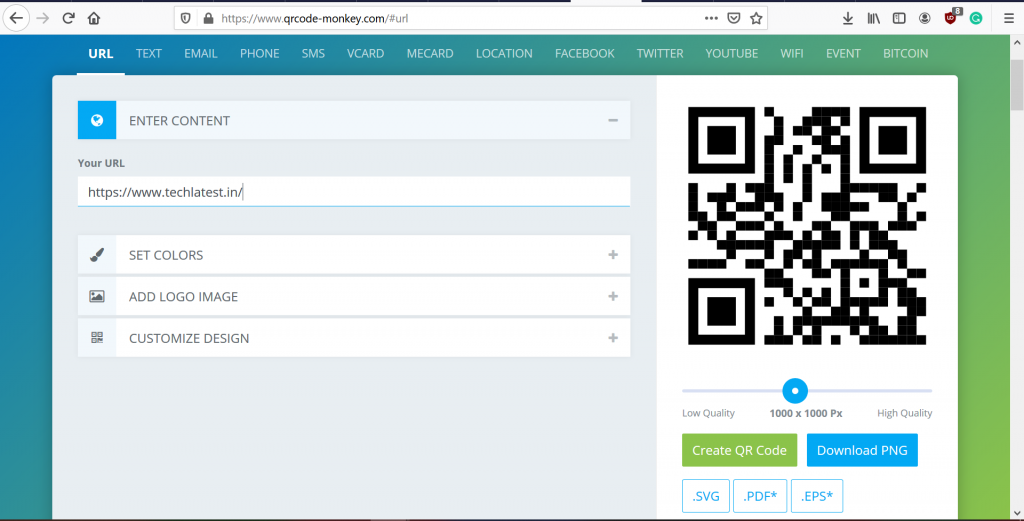Open the page actions three-dot menu
Screen dimensions: 1024x521
711,18
